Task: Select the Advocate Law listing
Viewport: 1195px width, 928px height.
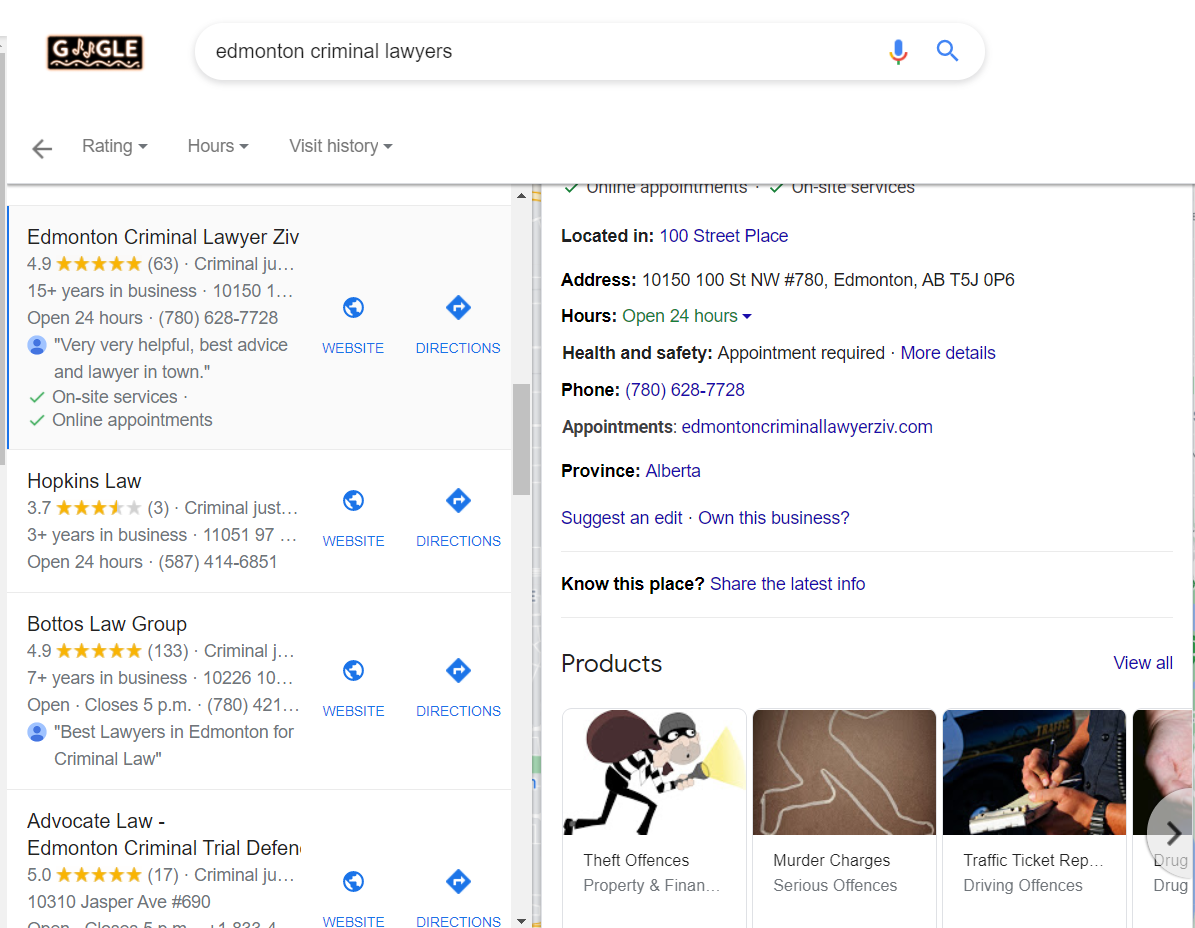Action: tap(90, 821)
